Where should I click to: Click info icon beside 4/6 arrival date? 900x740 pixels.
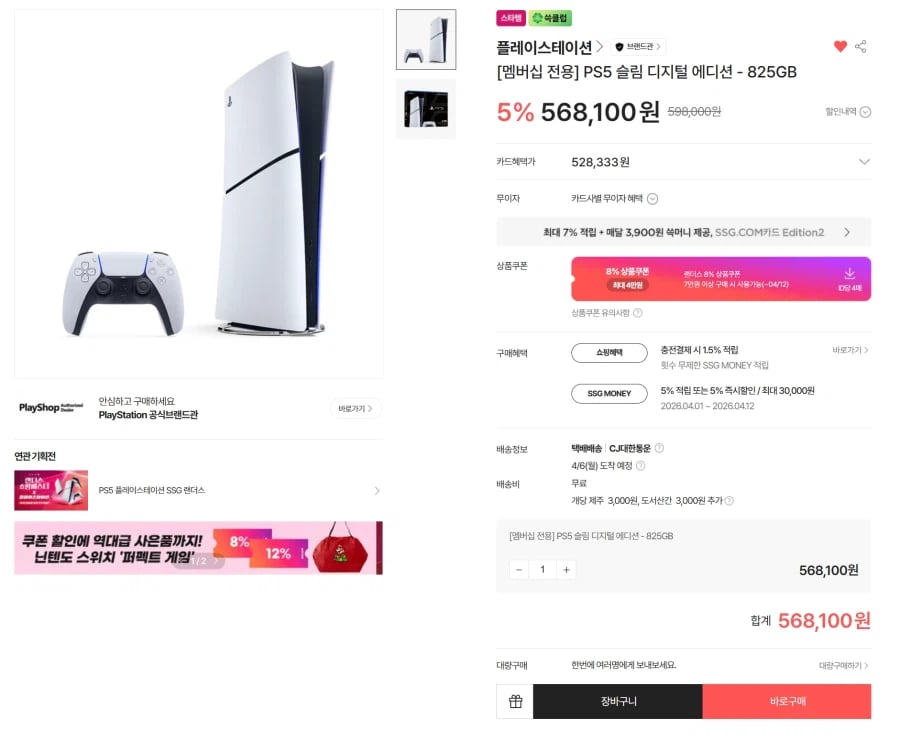tap(641, 466)
